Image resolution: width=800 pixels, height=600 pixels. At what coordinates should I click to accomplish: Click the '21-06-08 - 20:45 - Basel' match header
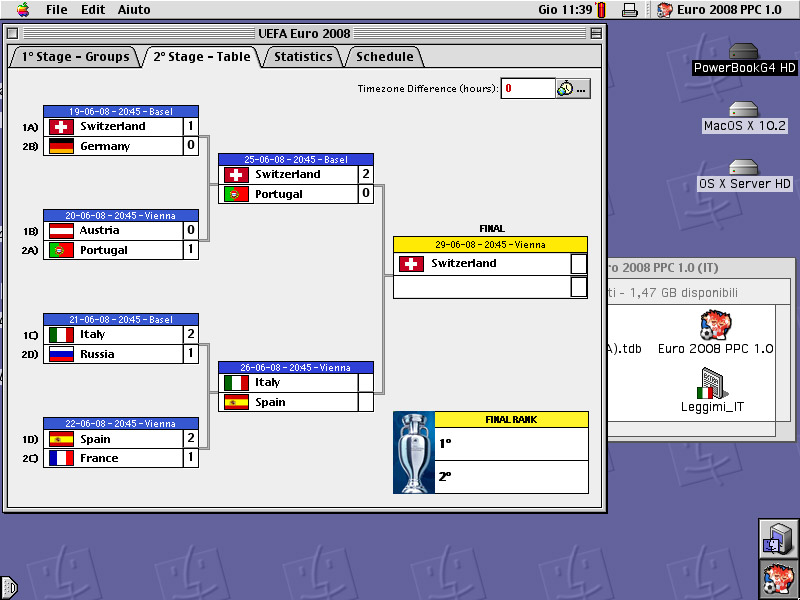pos(121,320)
